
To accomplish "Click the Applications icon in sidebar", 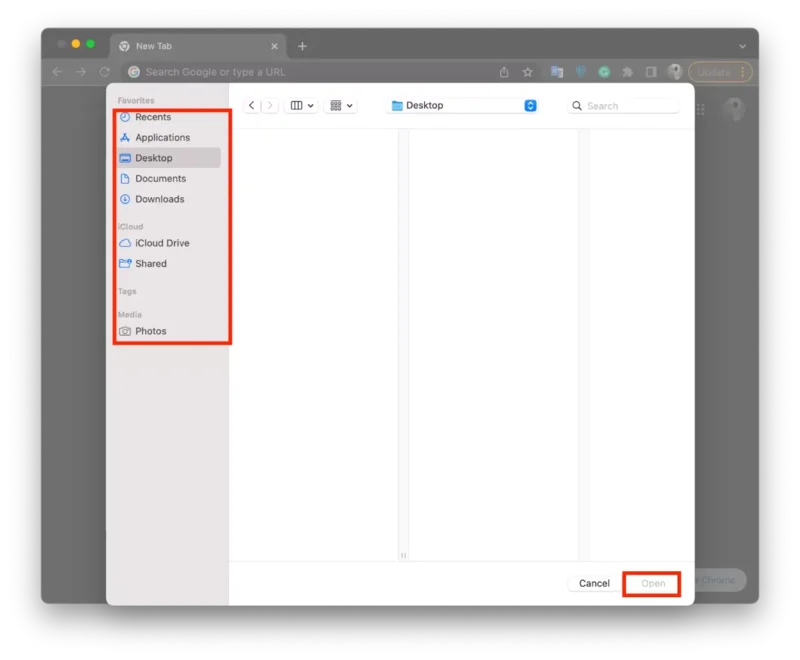I will [x=125, y=137].
